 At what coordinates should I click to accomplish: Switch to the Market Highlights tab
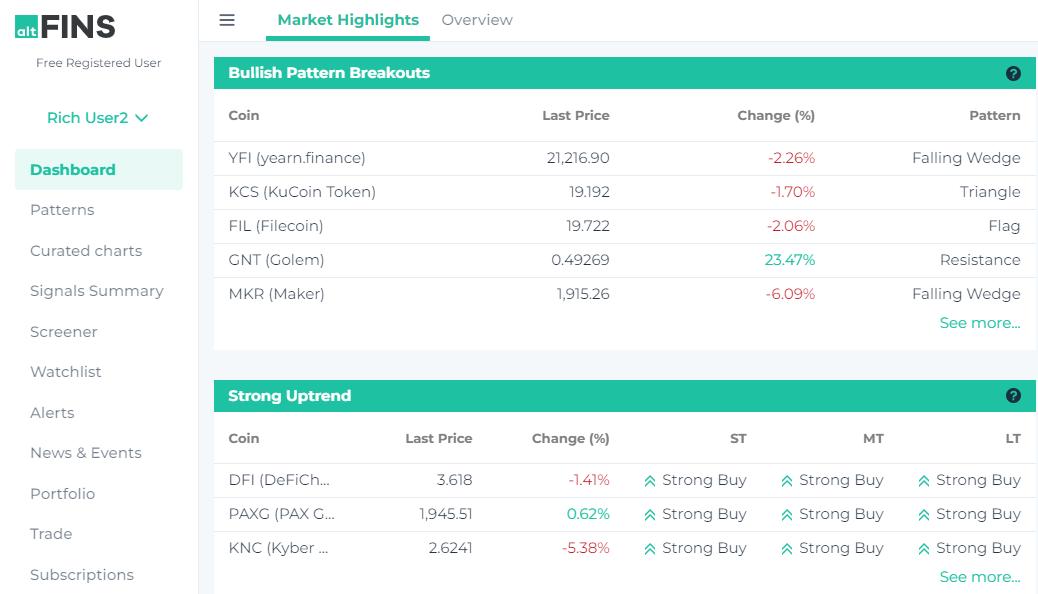point(348,20)
